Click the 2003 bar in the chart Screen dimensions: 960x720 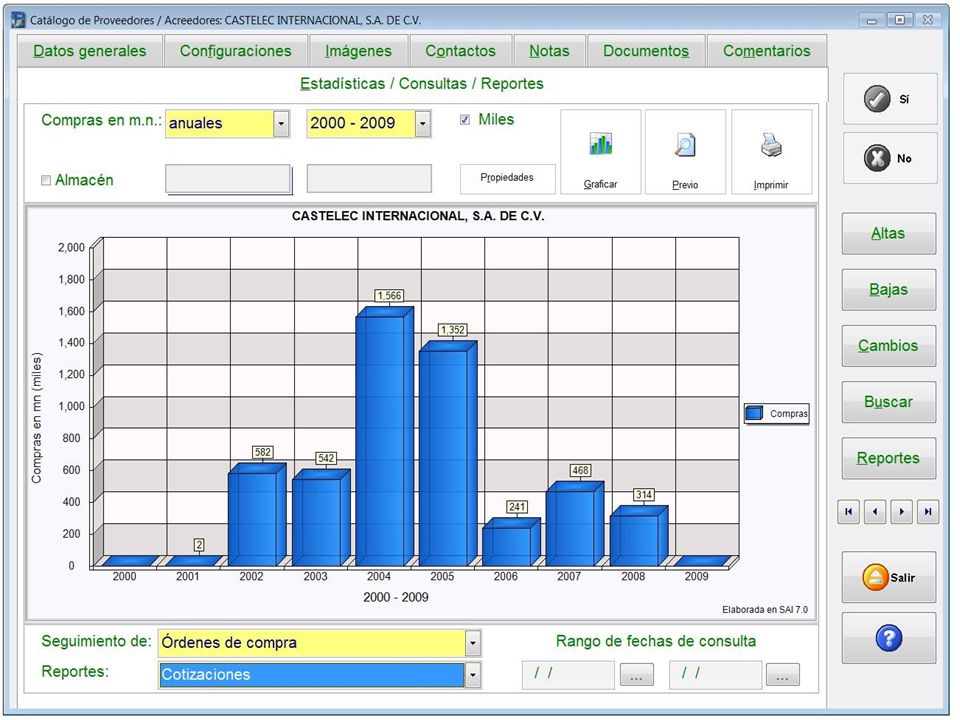coord(321,517)
